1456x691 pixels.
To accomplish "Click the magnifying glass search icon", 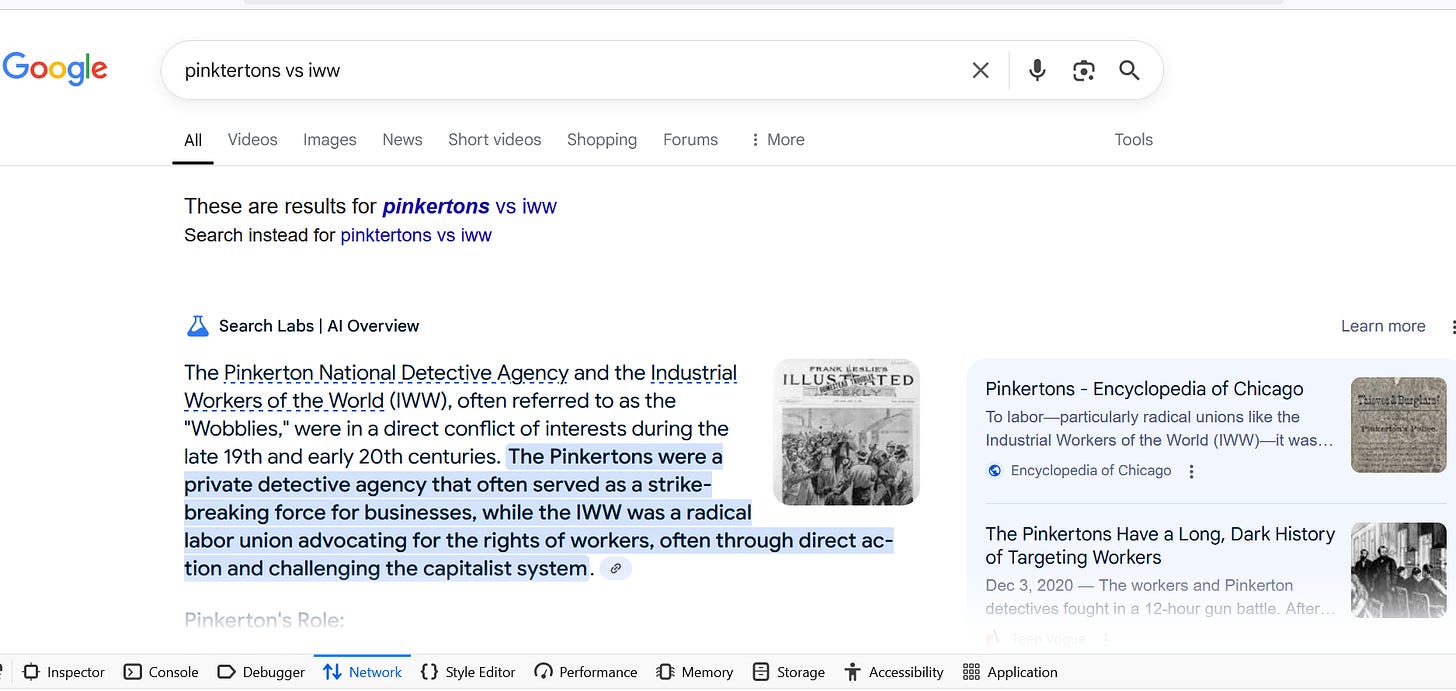I will point(1129,70).
